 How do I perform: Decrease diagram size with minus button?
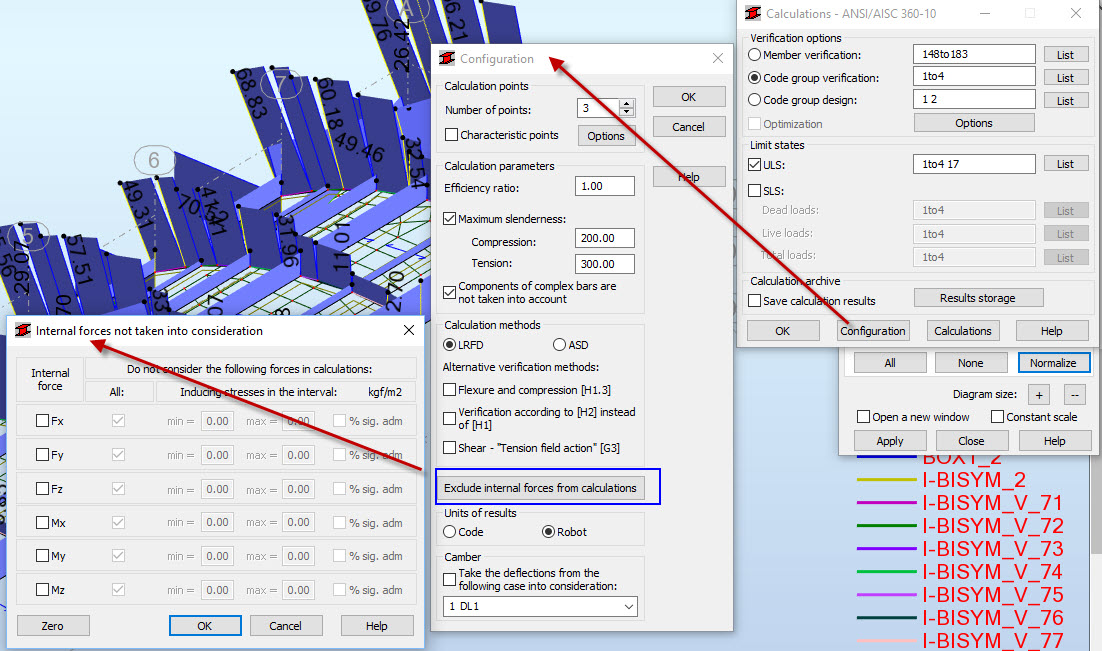[1075, 394]
